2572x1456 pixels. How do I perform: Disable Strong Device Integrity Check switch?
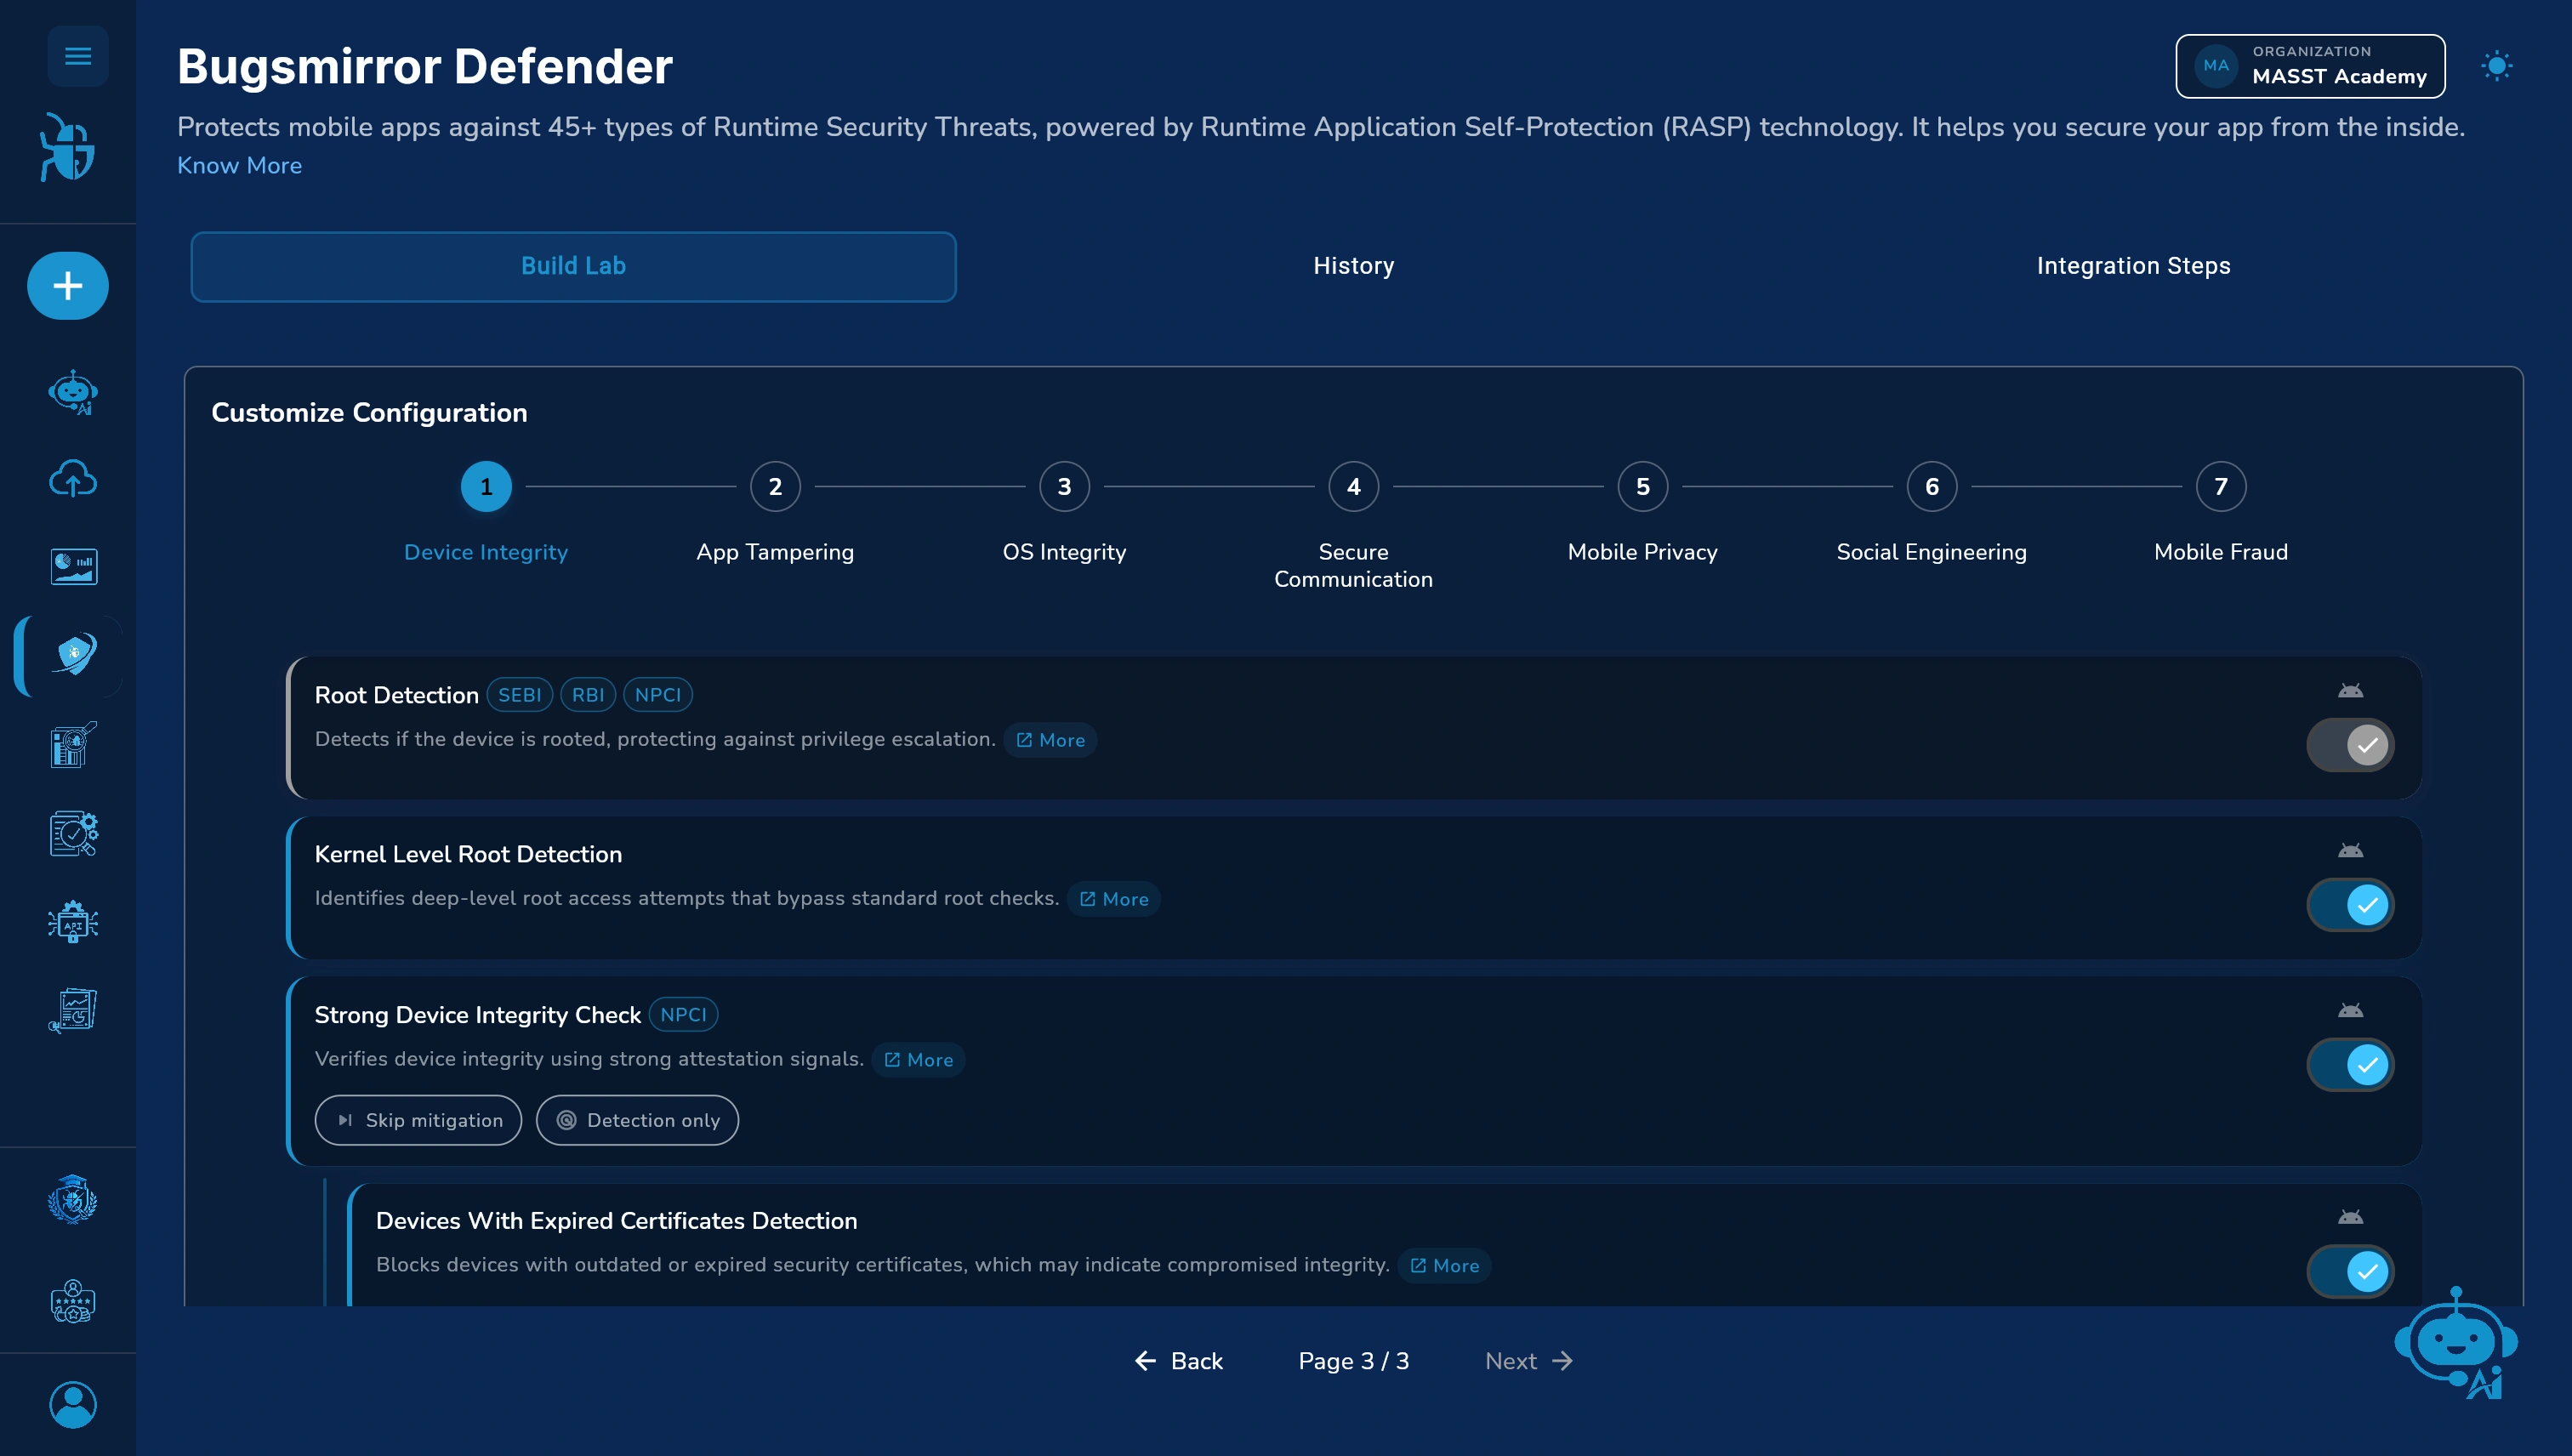pos(2350,1065)
